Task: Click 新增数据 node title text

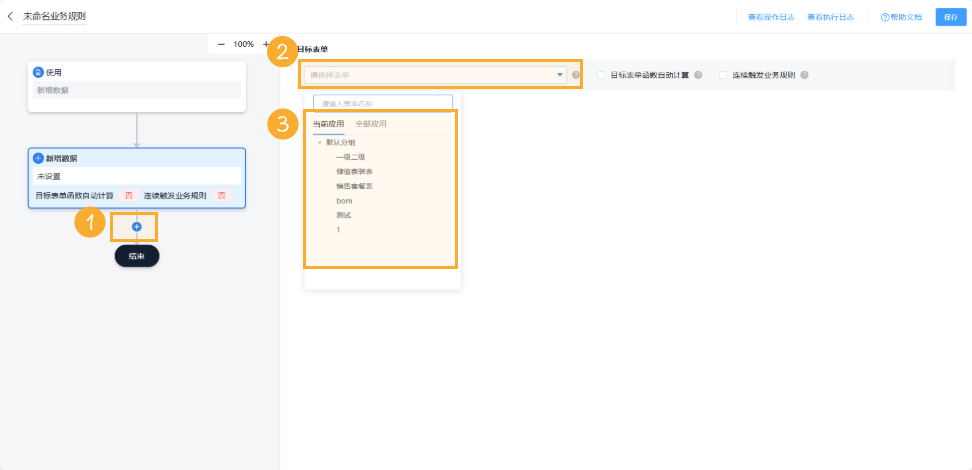Action: tap(61, 158)
